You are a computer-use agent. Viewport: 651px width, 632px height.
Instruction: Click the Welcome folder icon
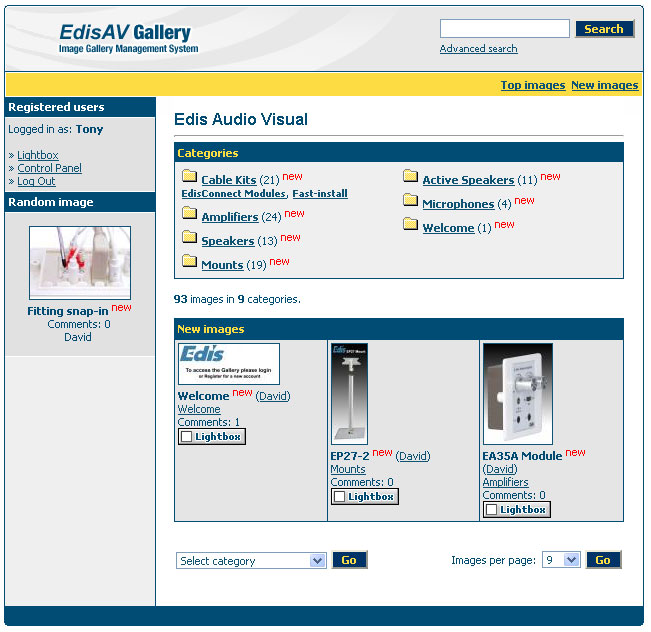point(411,224)
